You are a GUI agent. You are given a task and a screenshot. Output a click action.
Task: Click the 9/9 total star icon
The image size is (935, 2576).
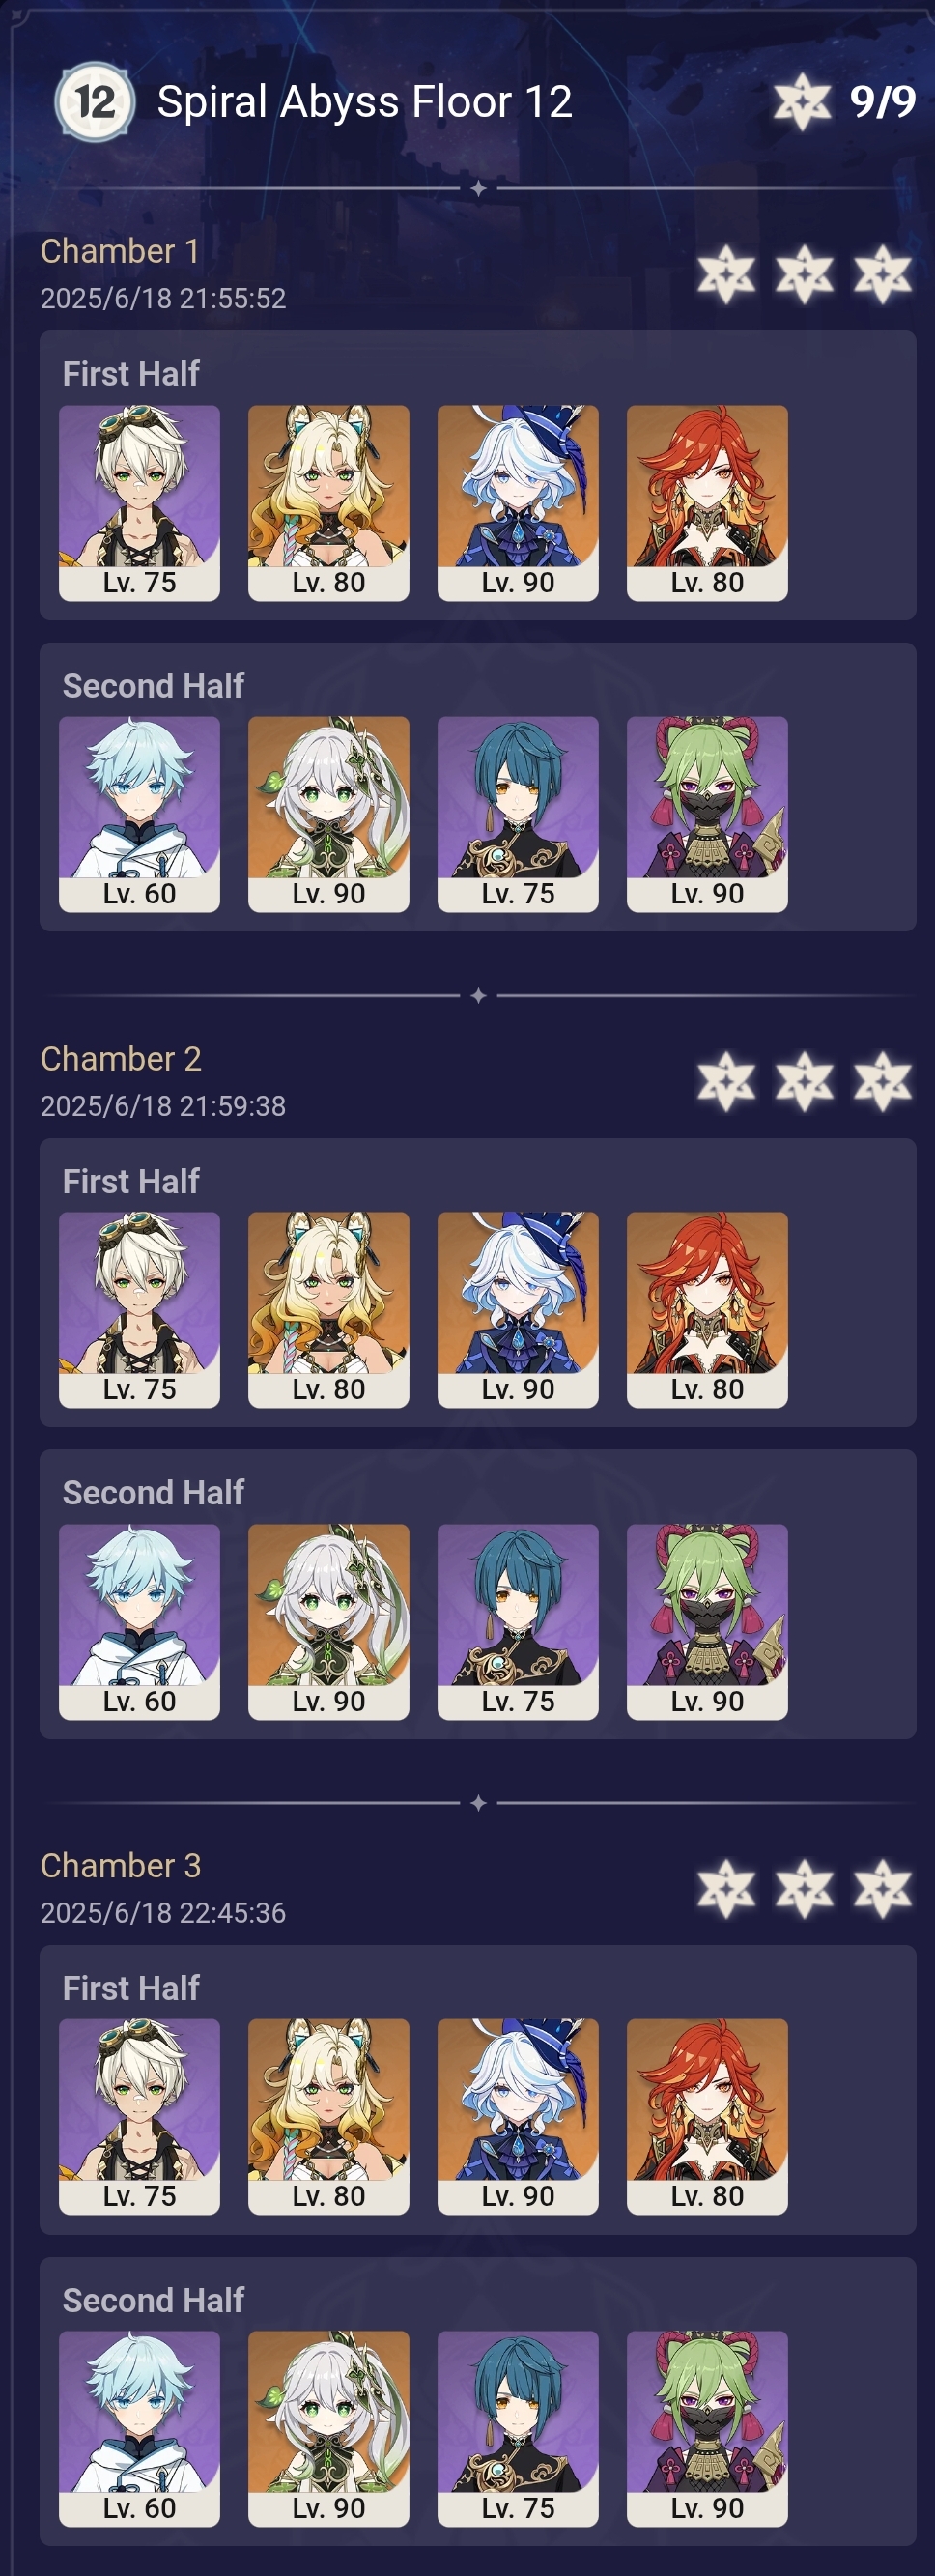coord(802,101)
